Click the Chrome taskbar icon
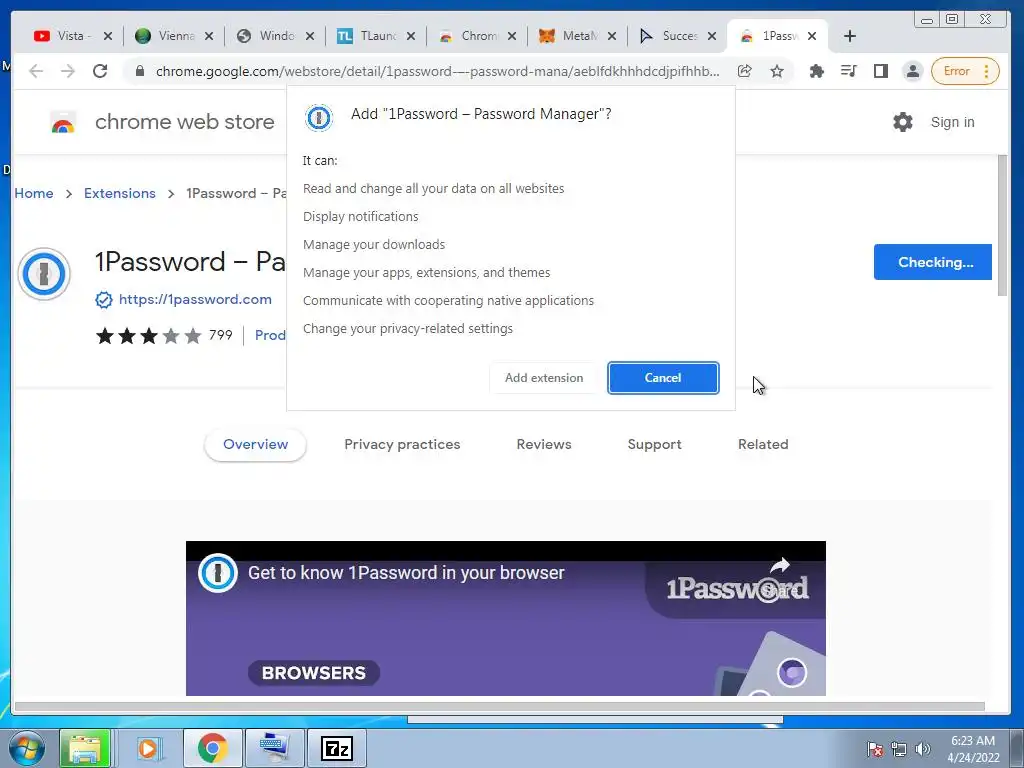 212,748
